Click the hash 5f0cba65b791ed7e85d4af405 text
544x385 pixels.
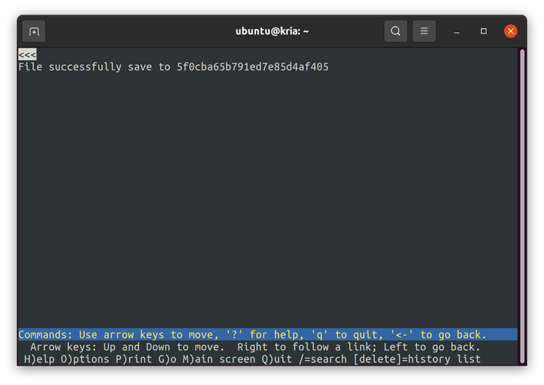pyautogui.click(x=253, y=67)
